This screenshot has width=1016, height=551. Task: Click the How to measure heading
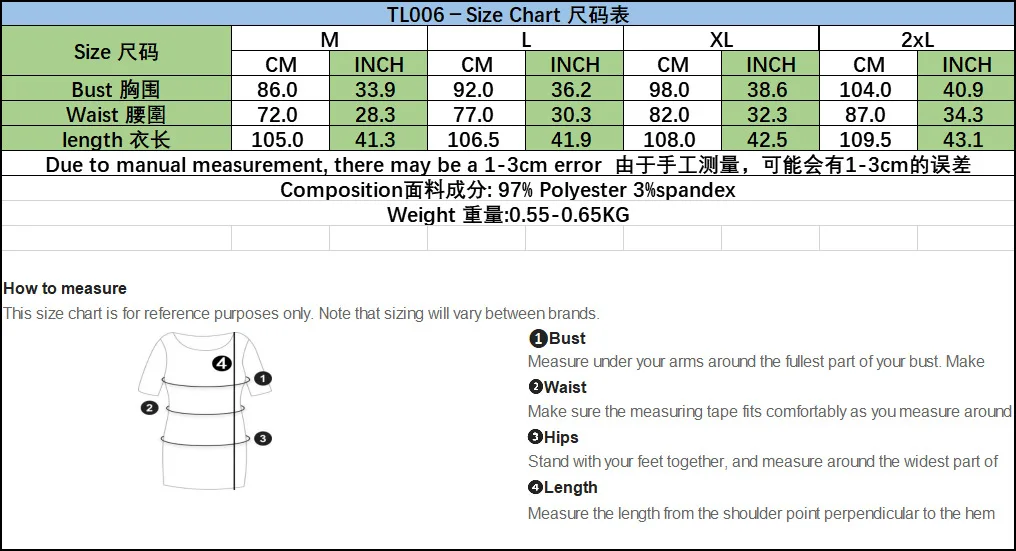(x=65, y=288)
